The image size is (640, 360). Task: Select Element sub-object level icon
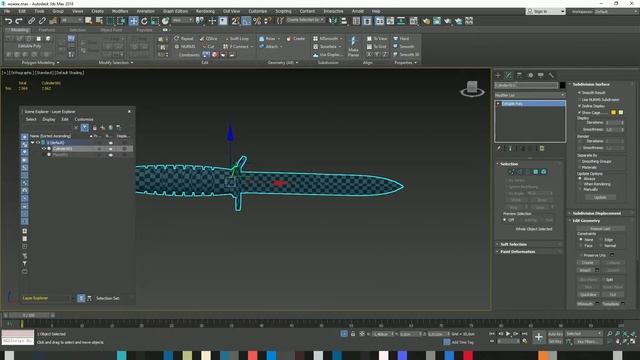[x=544, y=172]
